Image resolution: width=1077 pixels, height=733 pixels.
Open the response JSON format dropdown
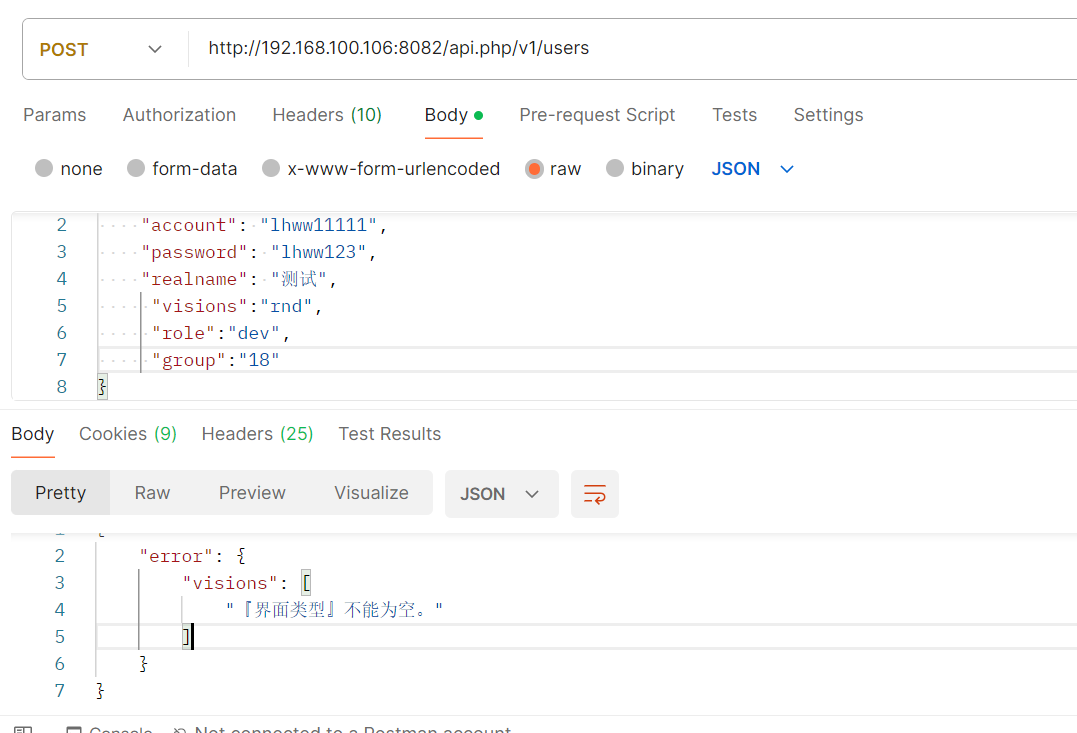[500, 494]
